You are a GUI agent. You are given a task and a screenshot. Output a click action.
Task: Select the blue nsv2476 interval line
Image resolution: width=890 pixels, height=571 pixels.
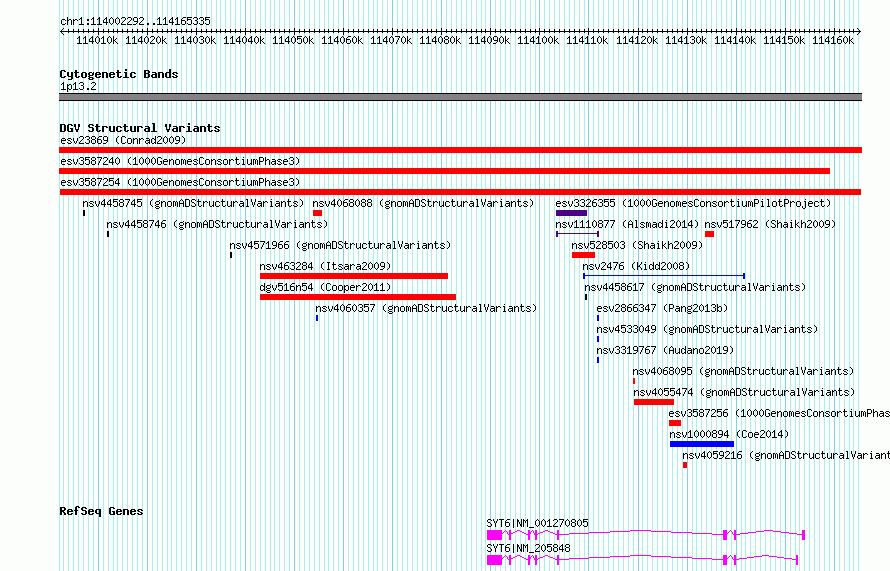click(664, 276)
